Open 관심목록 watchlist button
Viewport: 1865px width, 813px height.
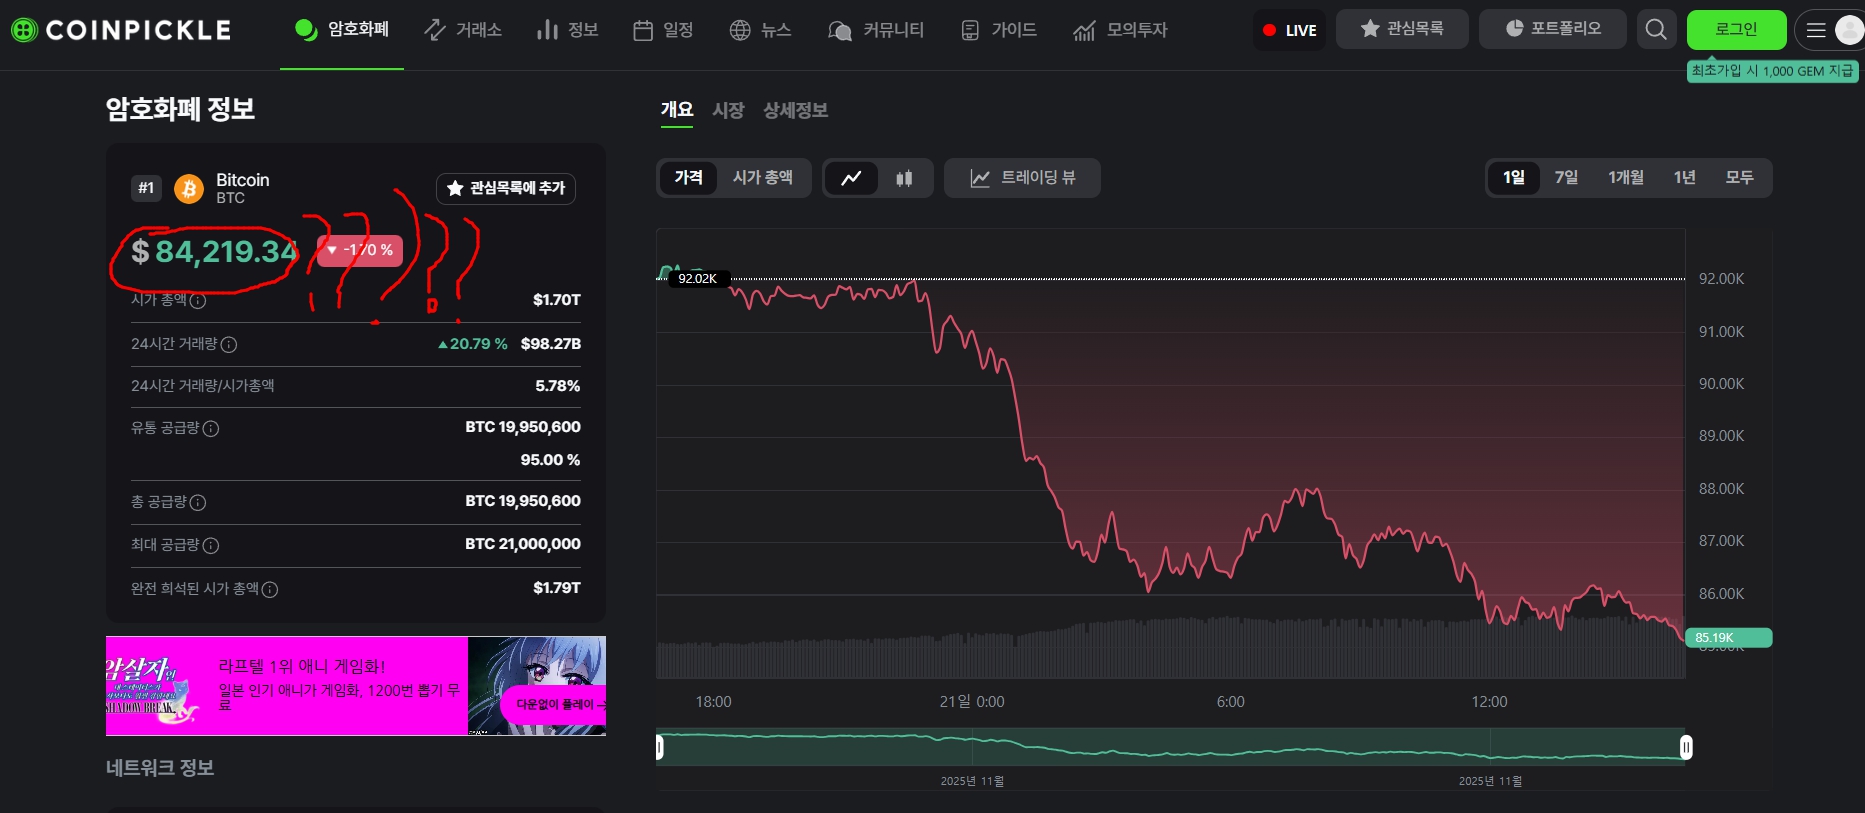tap(1402, 29)
